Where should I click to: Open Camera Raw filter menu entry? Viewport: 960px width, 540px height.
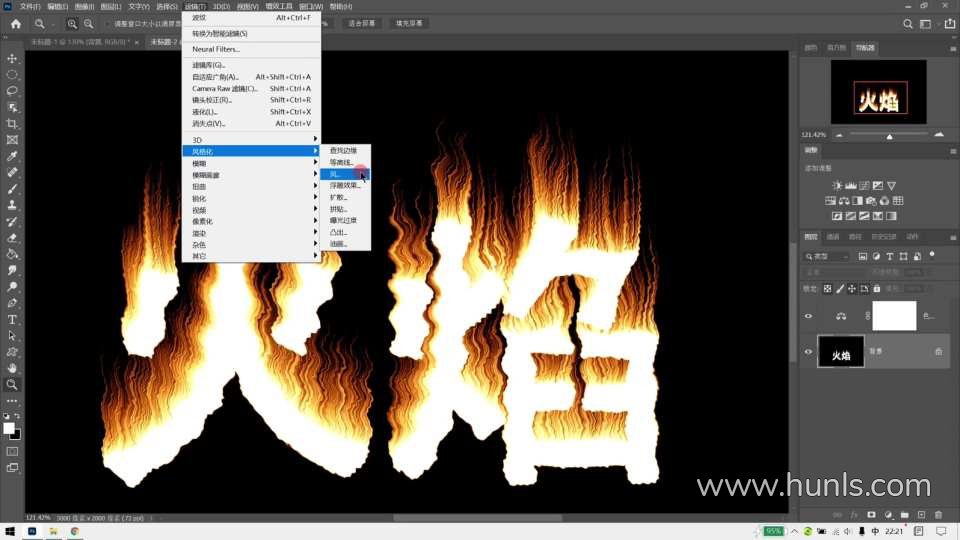pos(251,88)
